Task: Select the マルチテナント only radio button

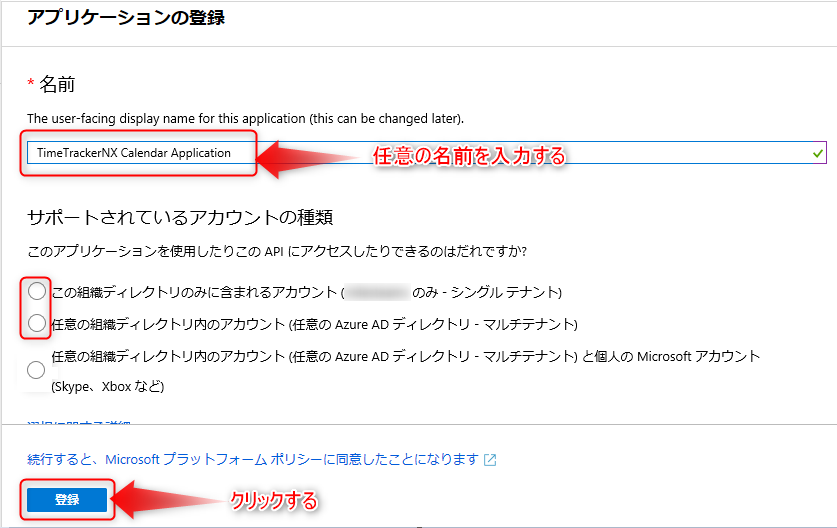Action: (37, 323)
